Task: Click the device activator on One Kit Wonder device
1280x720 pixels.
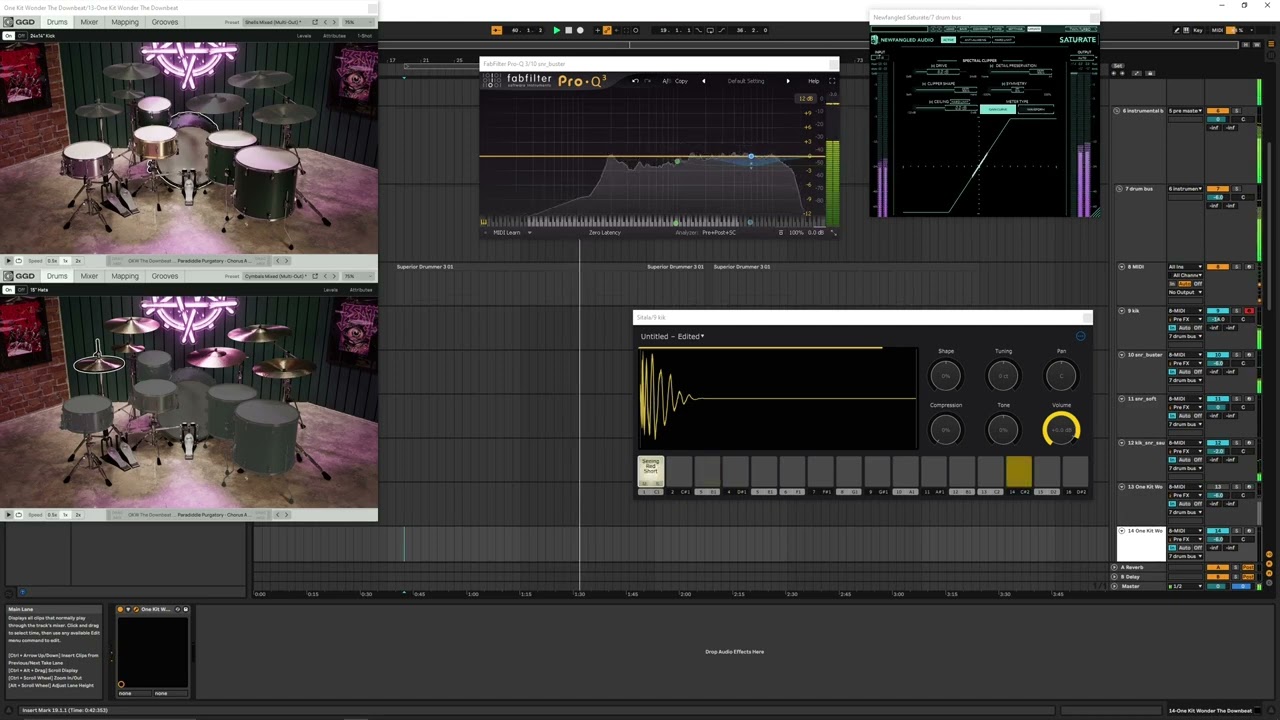Action: 121,609
